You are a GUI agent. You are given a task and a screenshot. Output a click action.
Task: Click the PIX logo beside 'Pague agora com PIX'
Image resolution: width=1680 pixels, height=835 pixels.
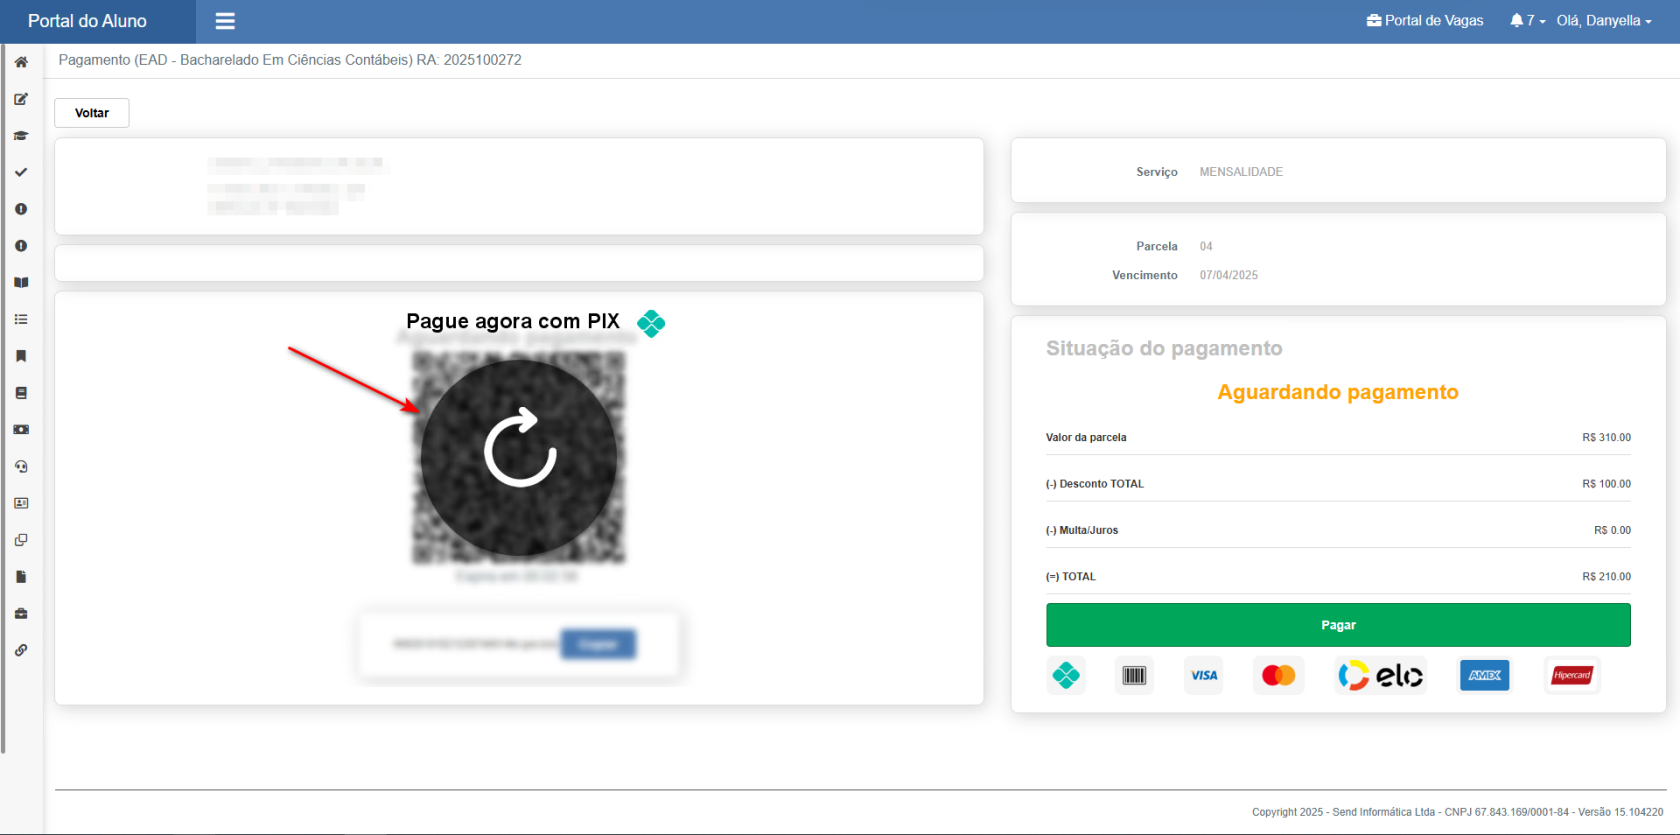pos(651,323)
